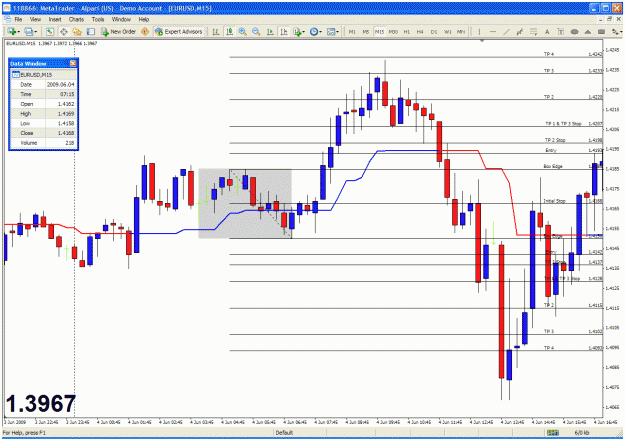Open the Market Watch panel icon
Screen dimensions: 625x439
pyautogui.click(x=50, y=31)
